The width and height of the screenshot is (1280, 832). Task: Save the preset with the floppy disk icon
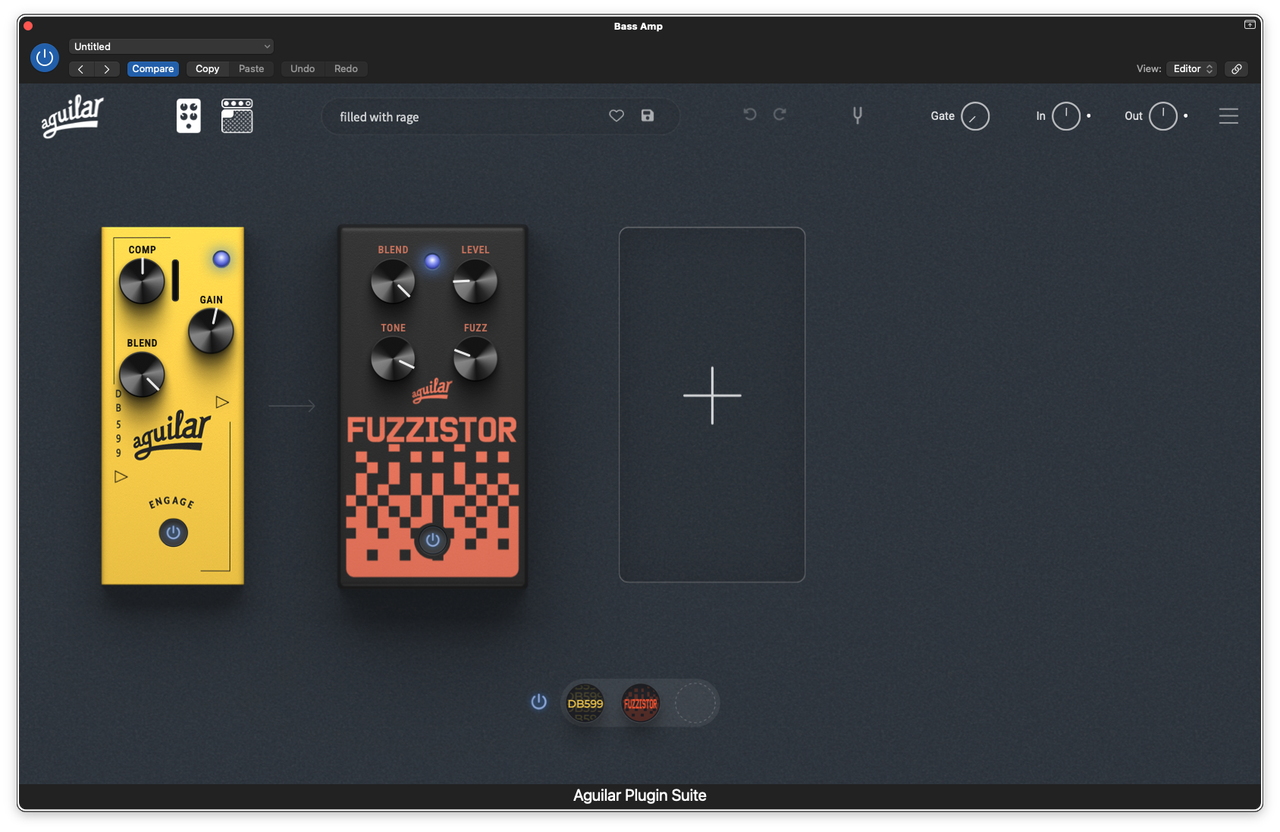pos(647,116)
